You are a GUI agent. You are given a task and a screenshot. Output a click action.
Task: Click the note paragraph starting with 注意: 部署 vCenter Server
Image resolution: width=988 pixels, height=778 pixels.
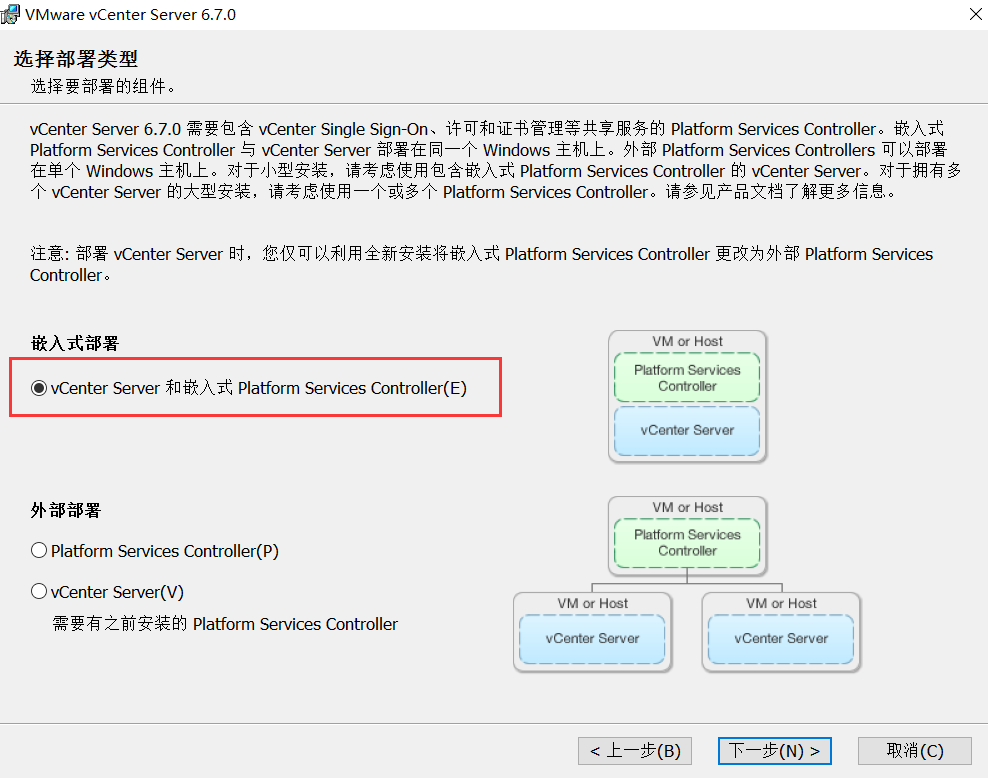point(482,265)
